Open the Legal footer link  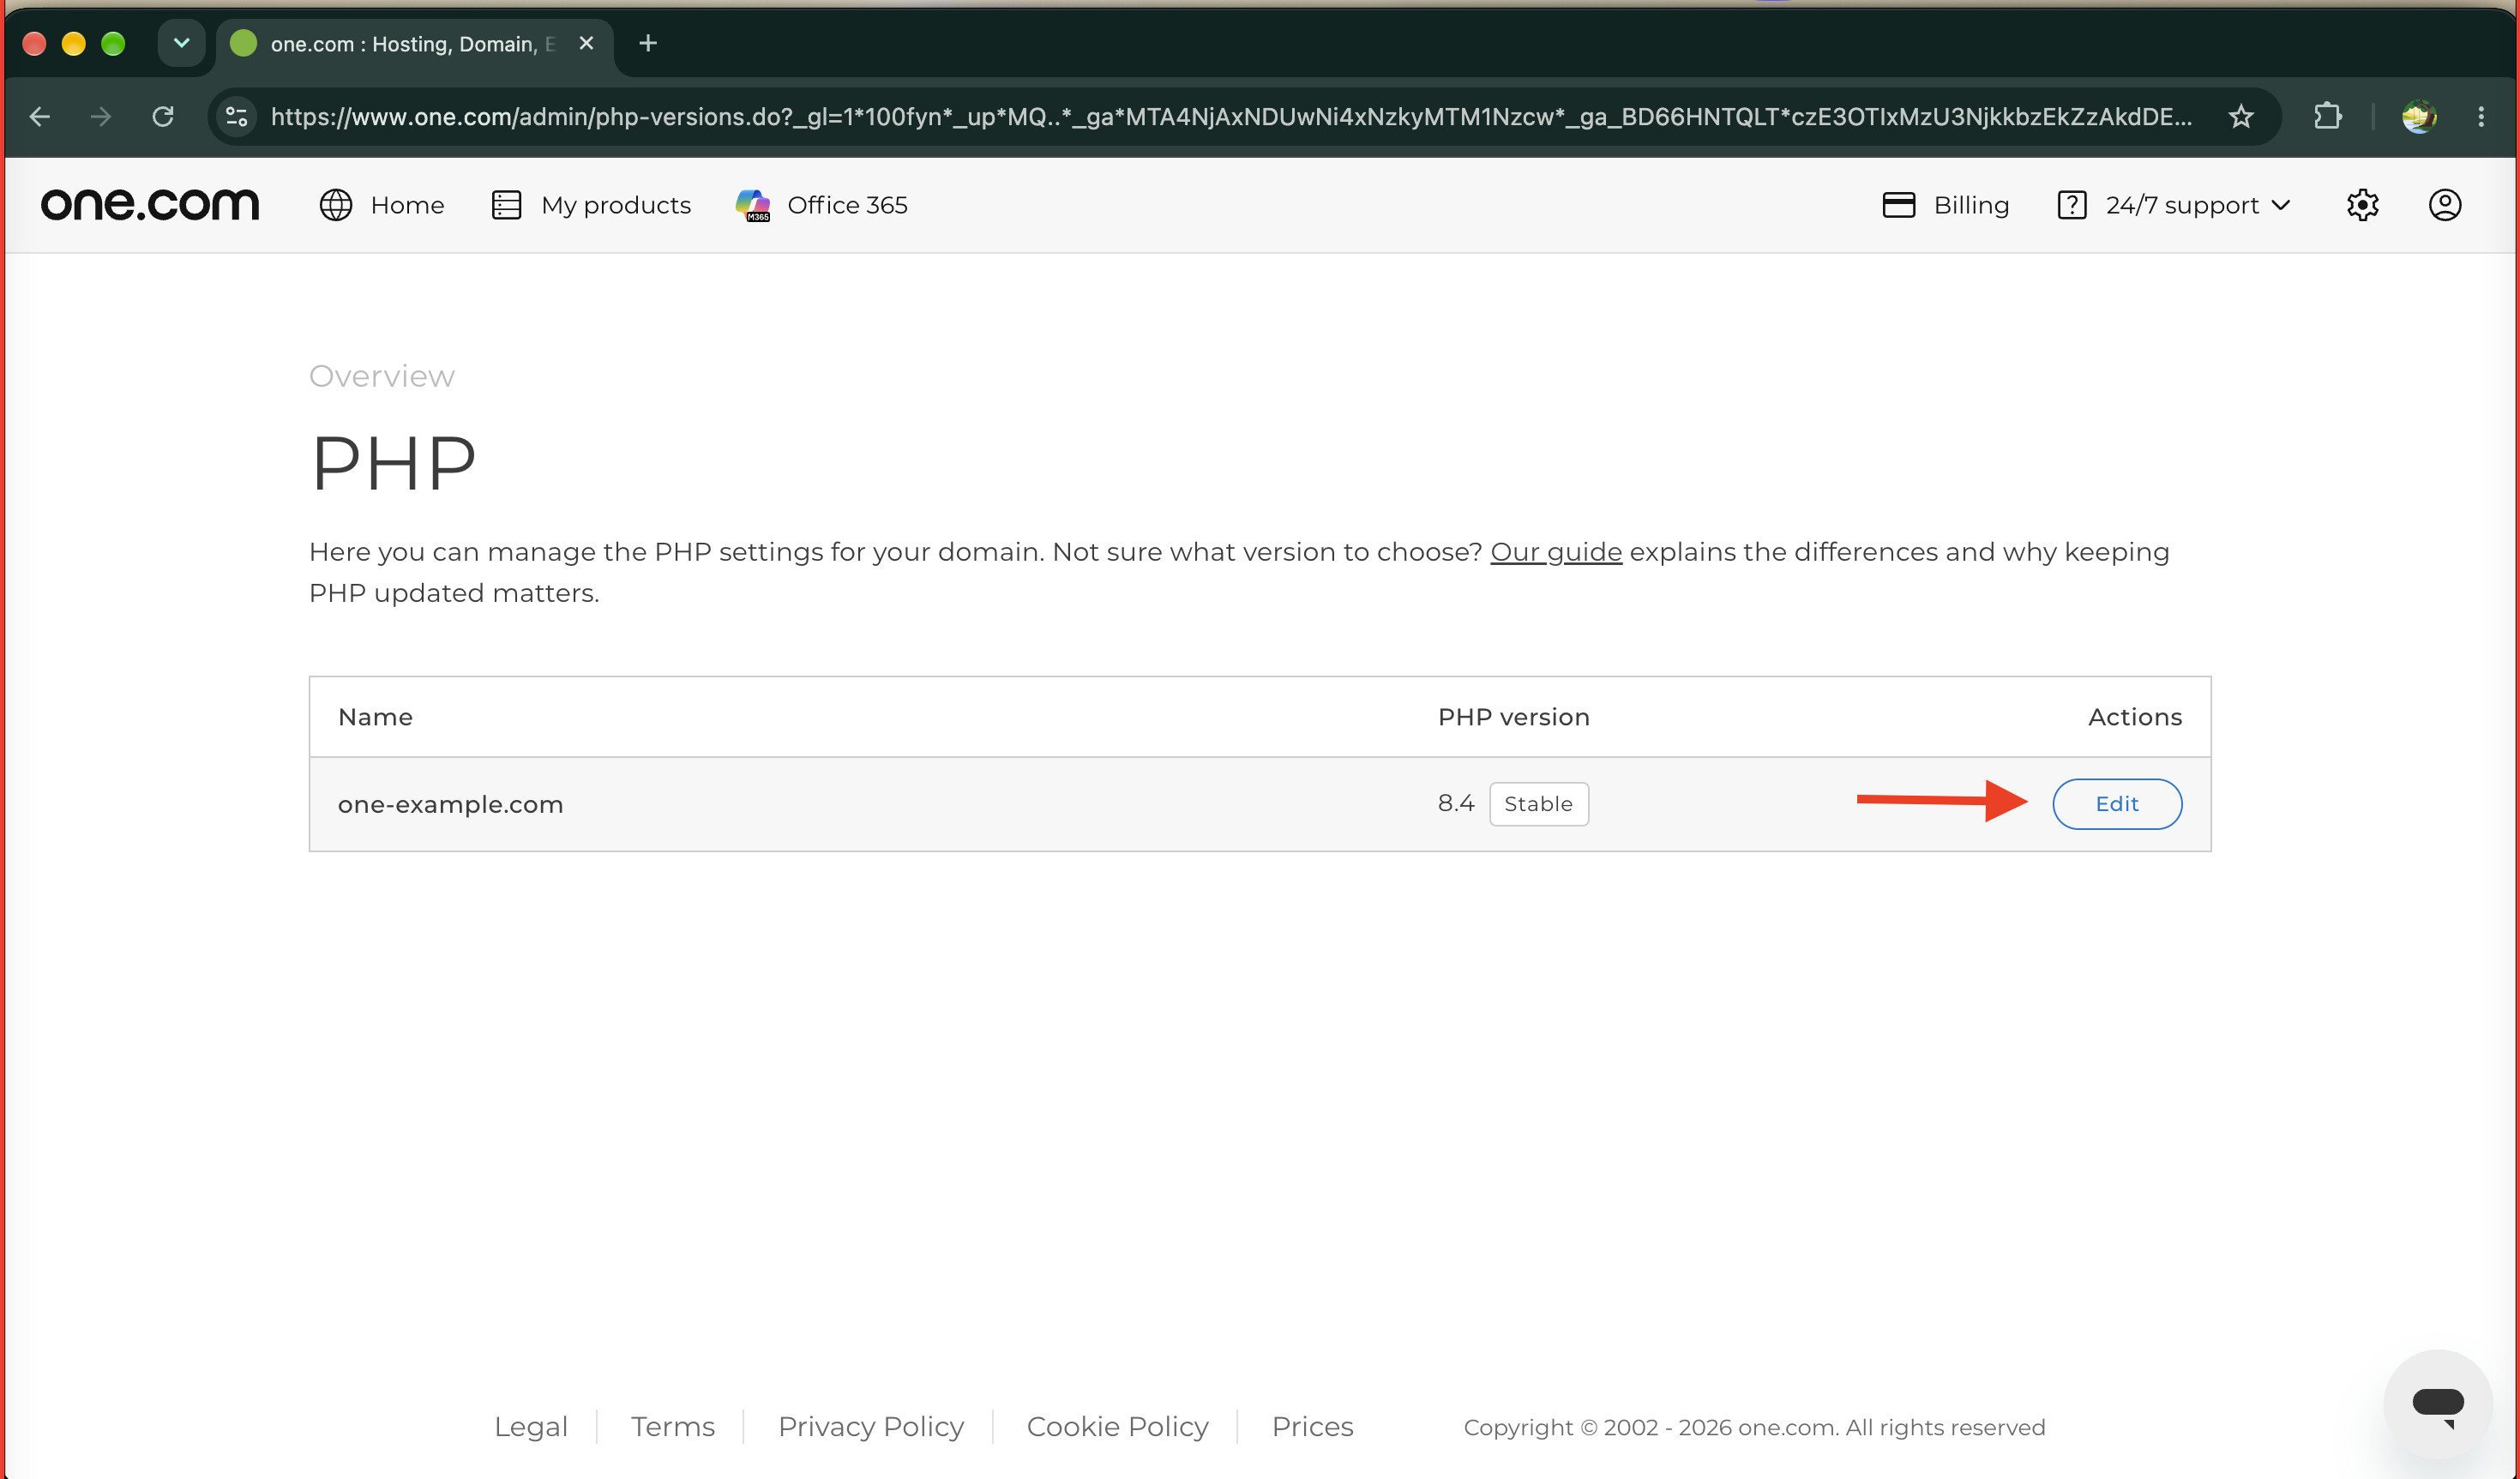(x=531, y=1426)
